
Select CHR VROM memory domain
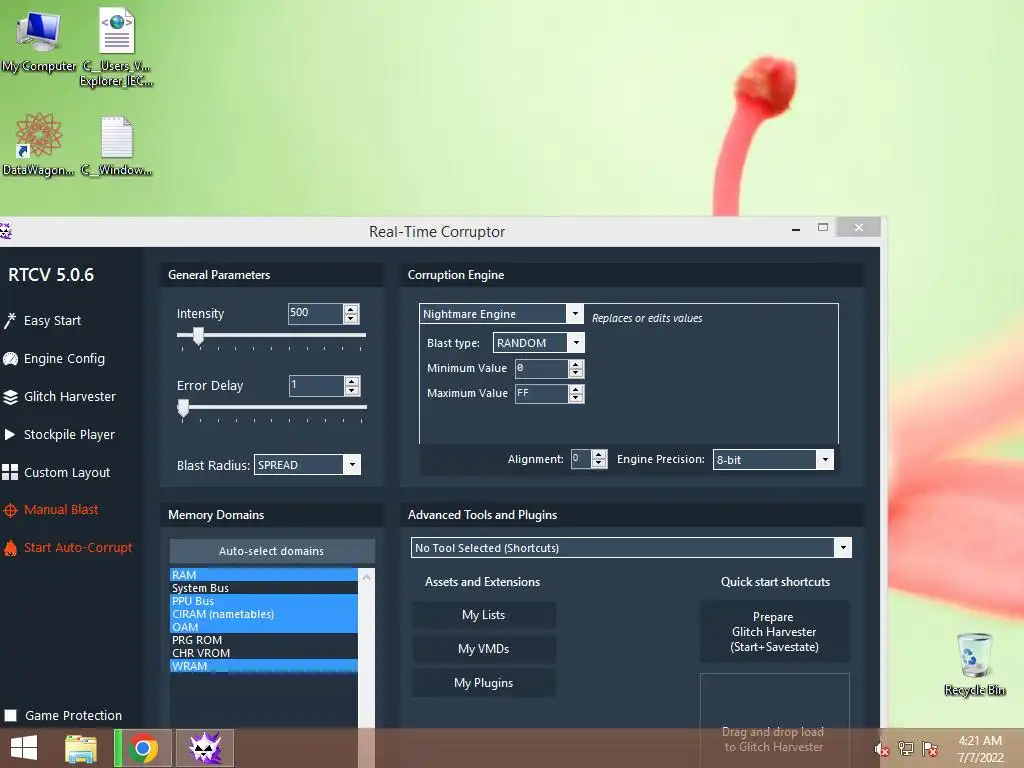click(264, 653)
